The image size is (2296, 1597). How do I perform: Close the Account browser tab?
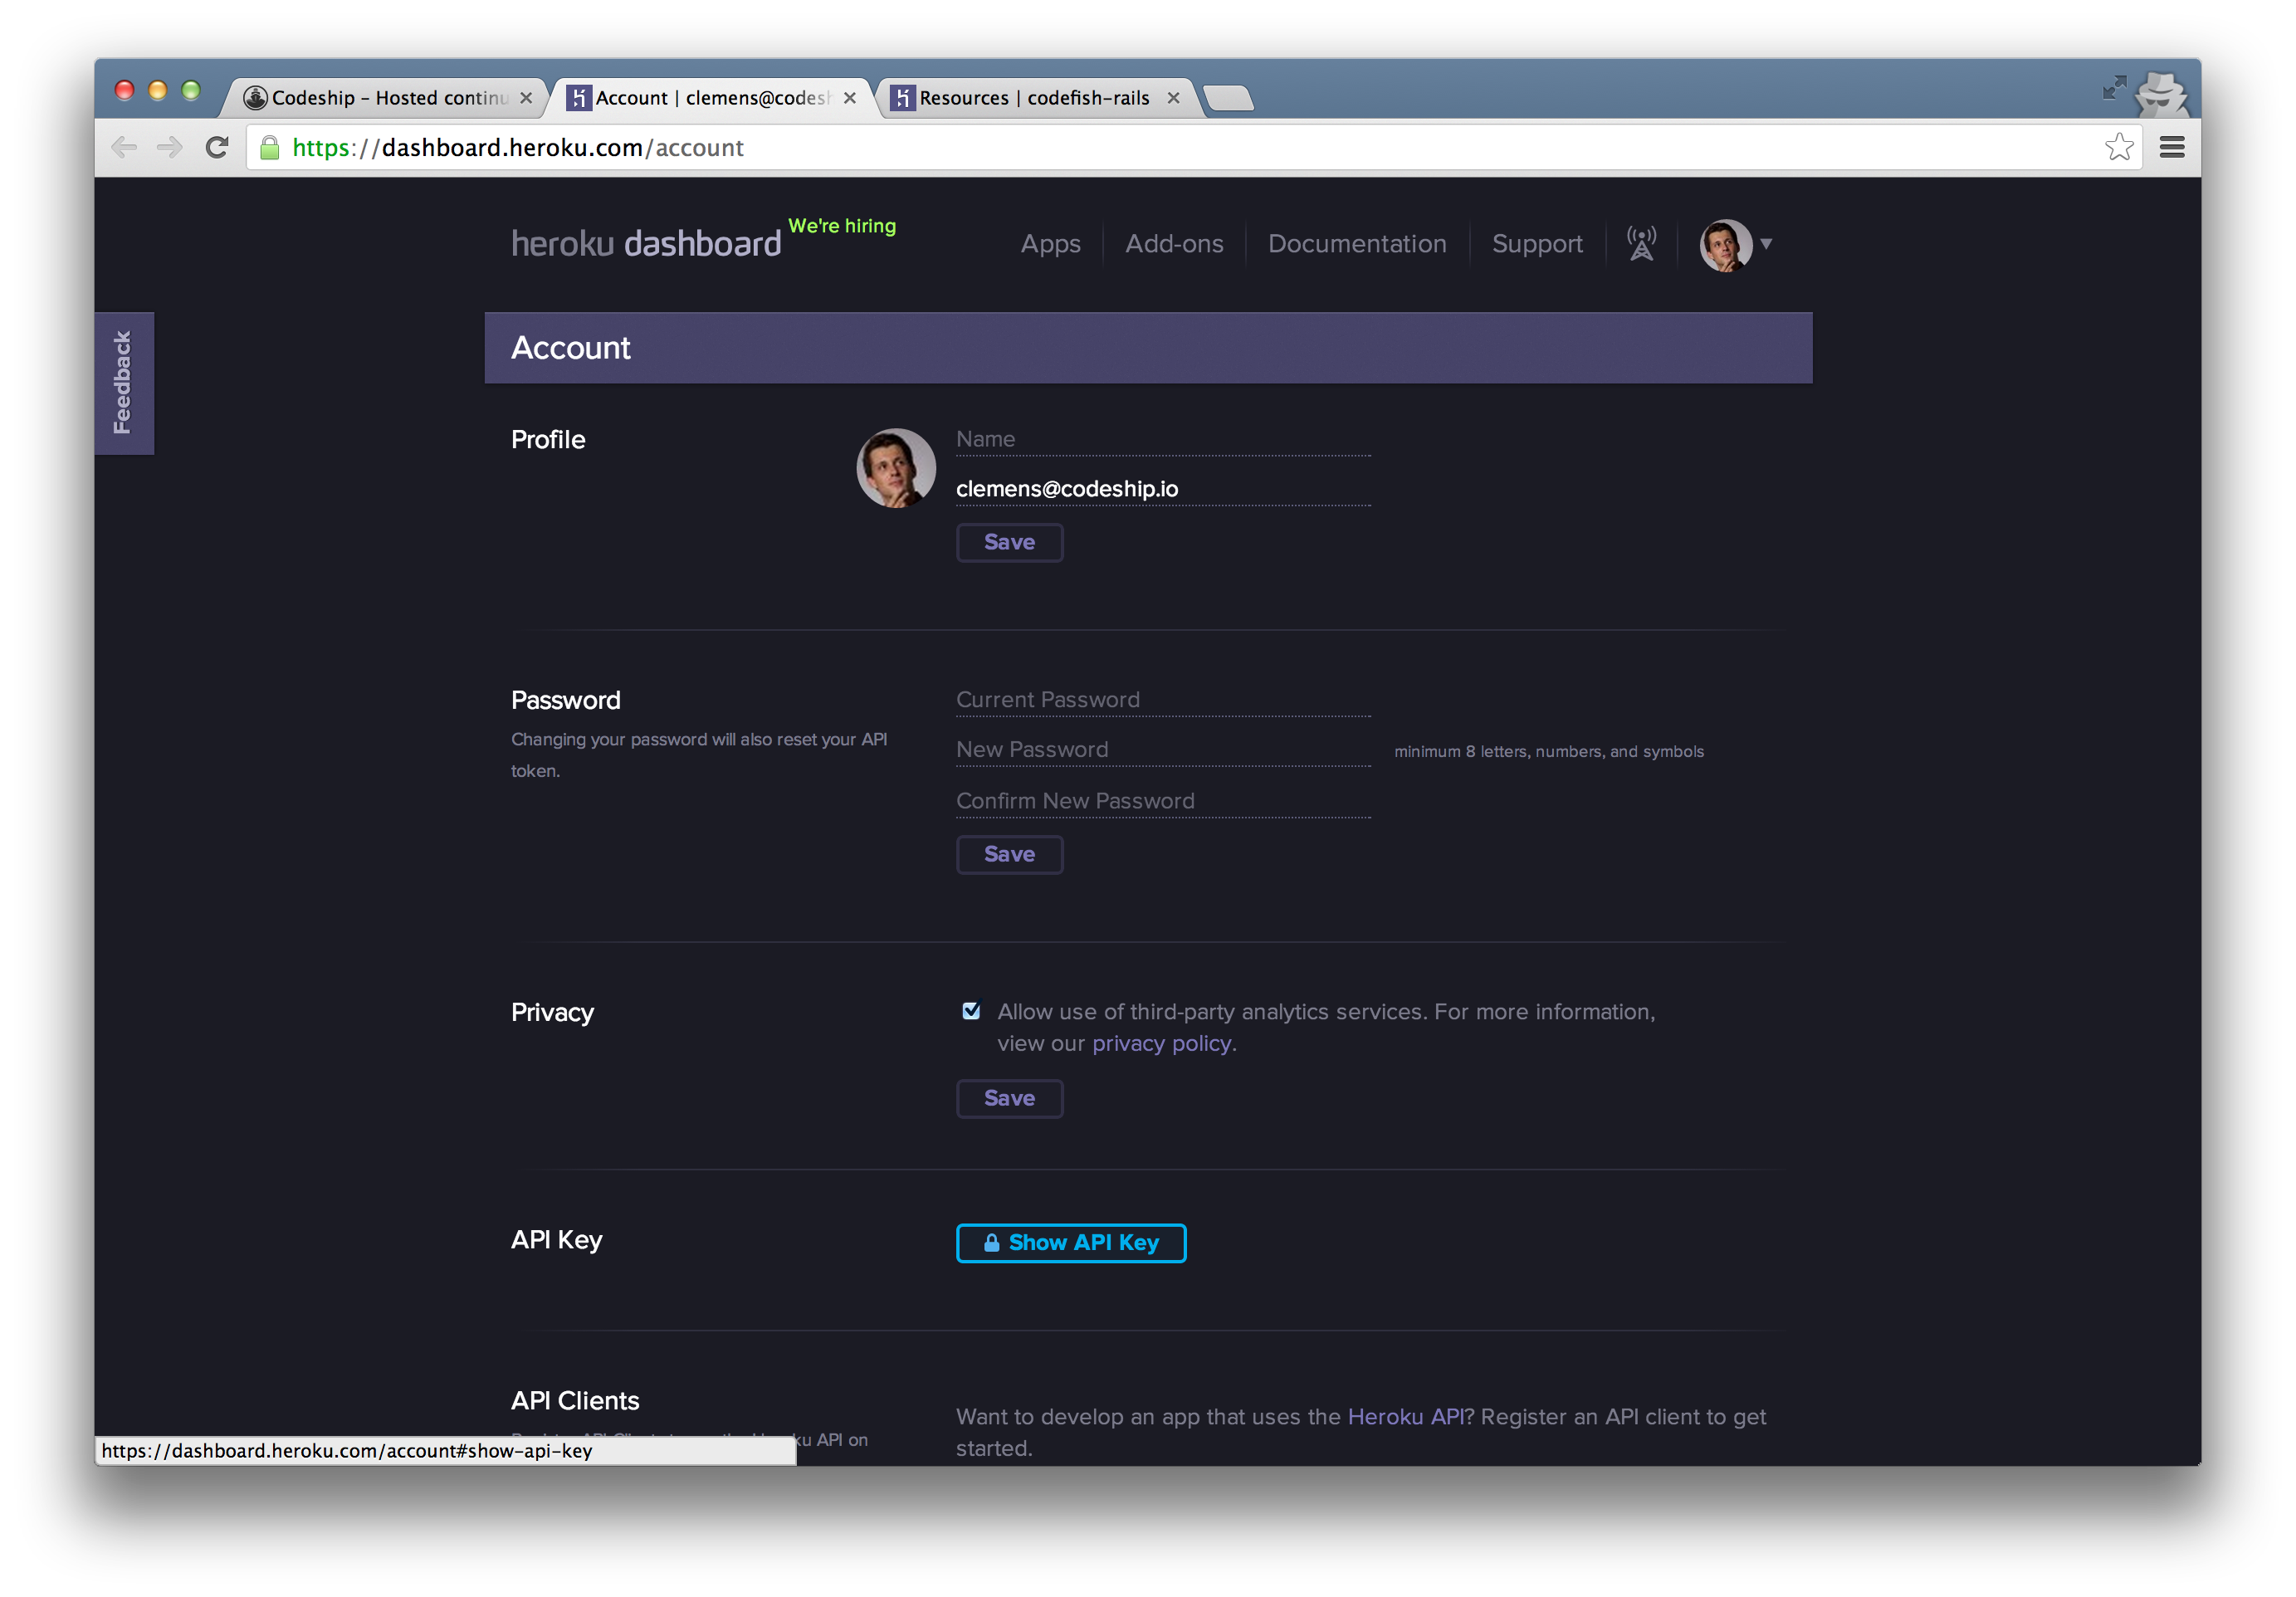(849, 98)
